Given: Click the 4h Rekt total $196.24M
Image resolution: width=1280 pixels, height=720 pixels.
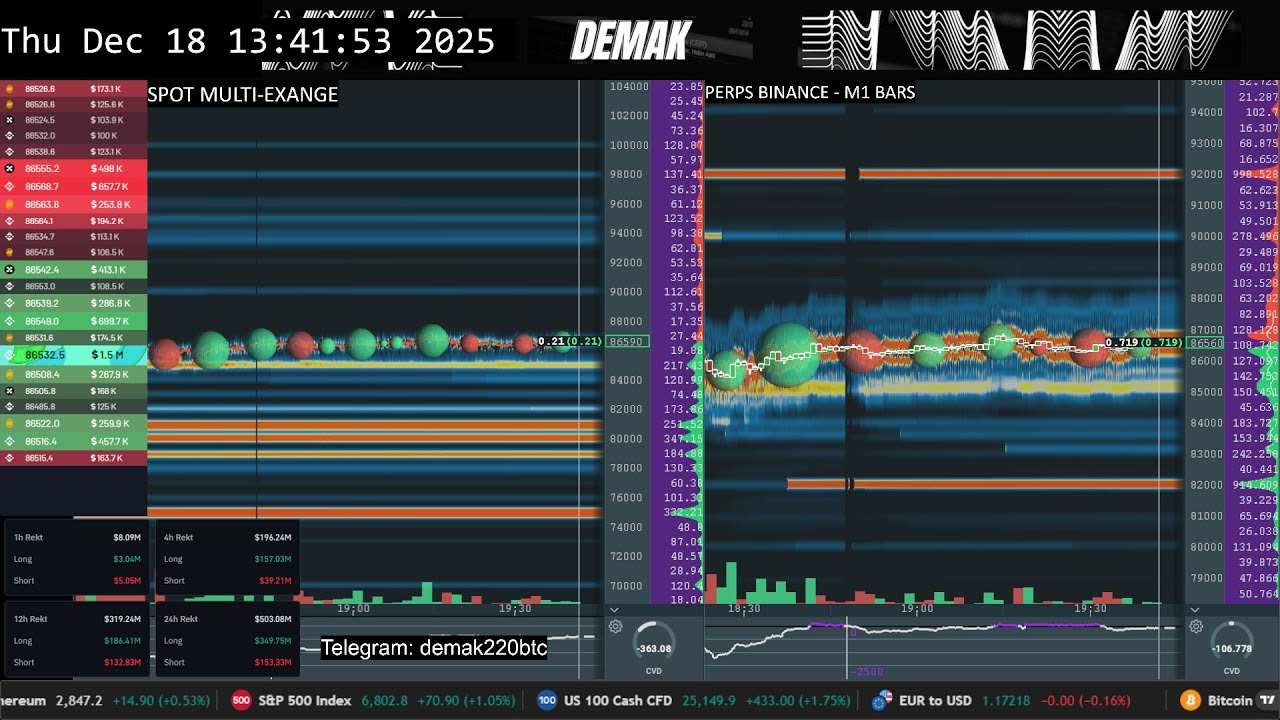Looking at the screenshot, I should [x=273, y=537].
